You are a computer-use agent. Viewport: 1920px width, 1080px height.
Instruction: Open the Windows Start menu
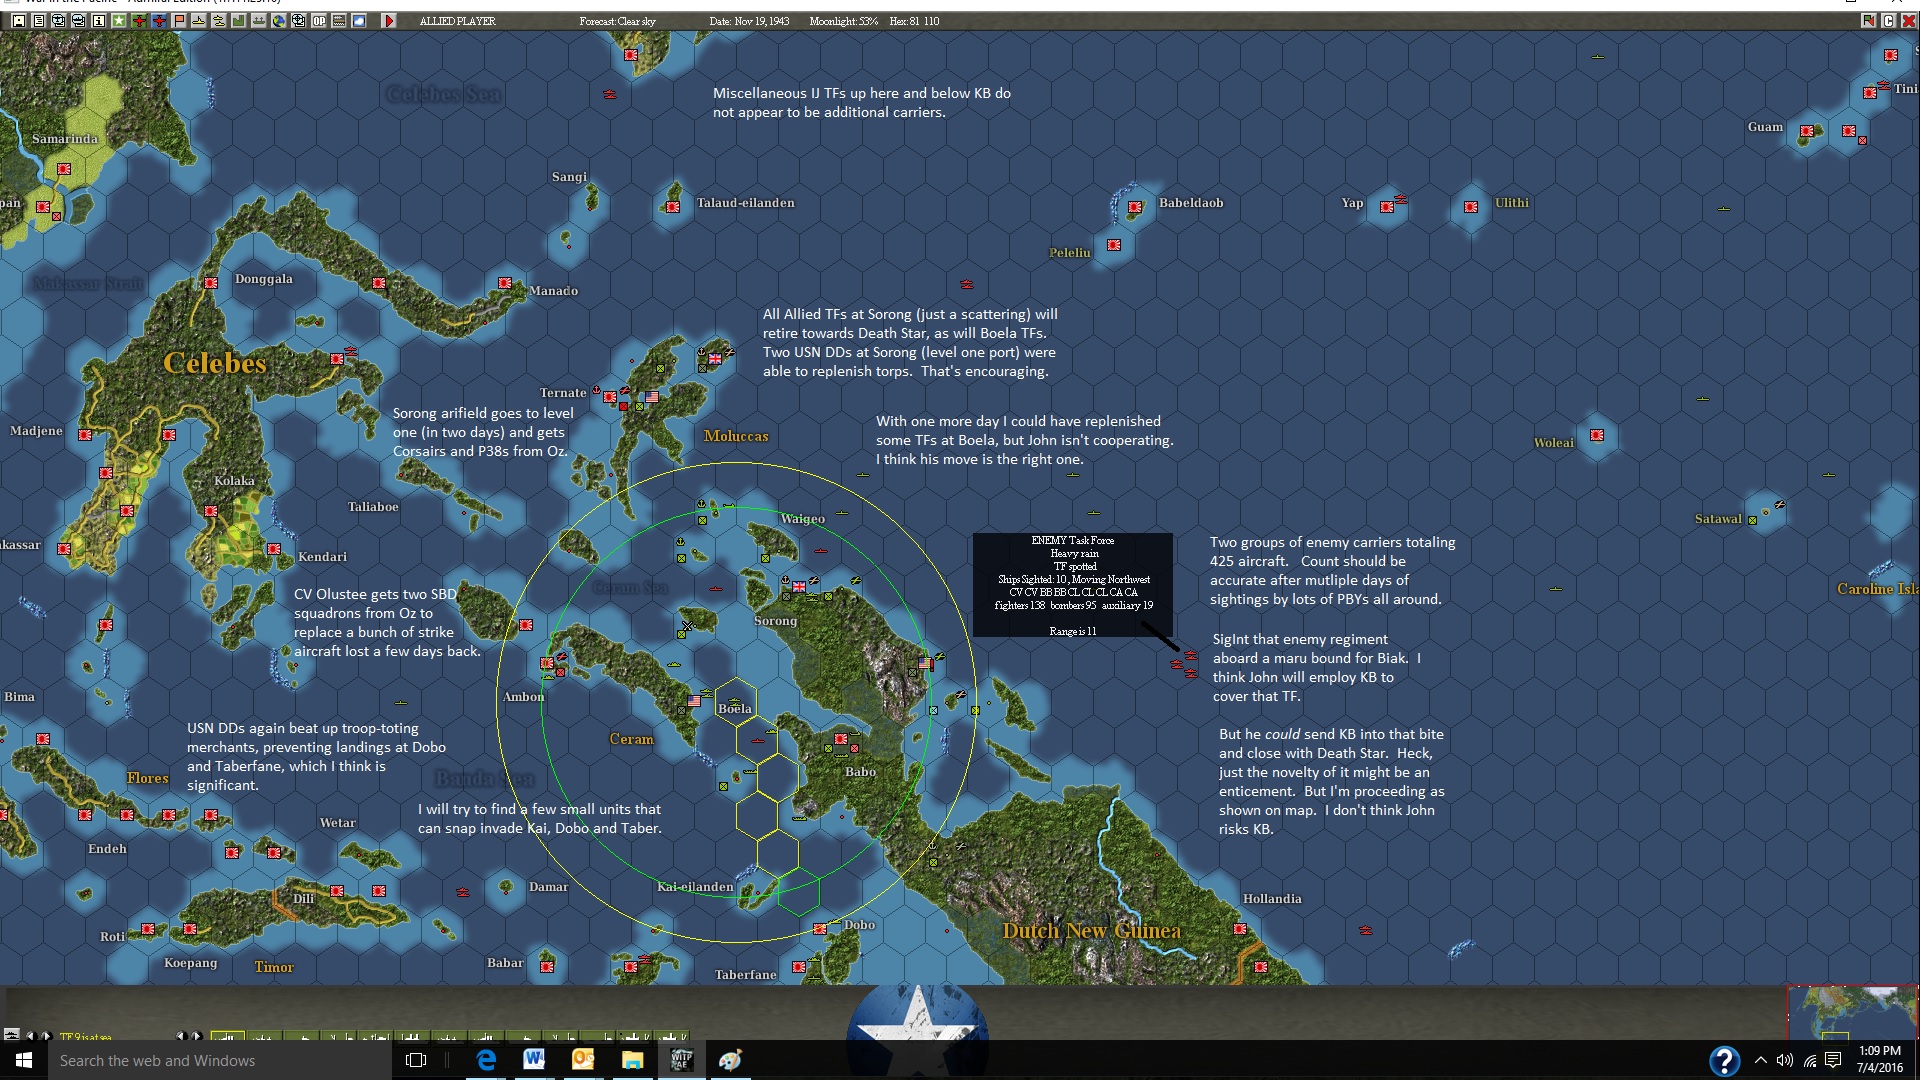(x=24, y=1060)
